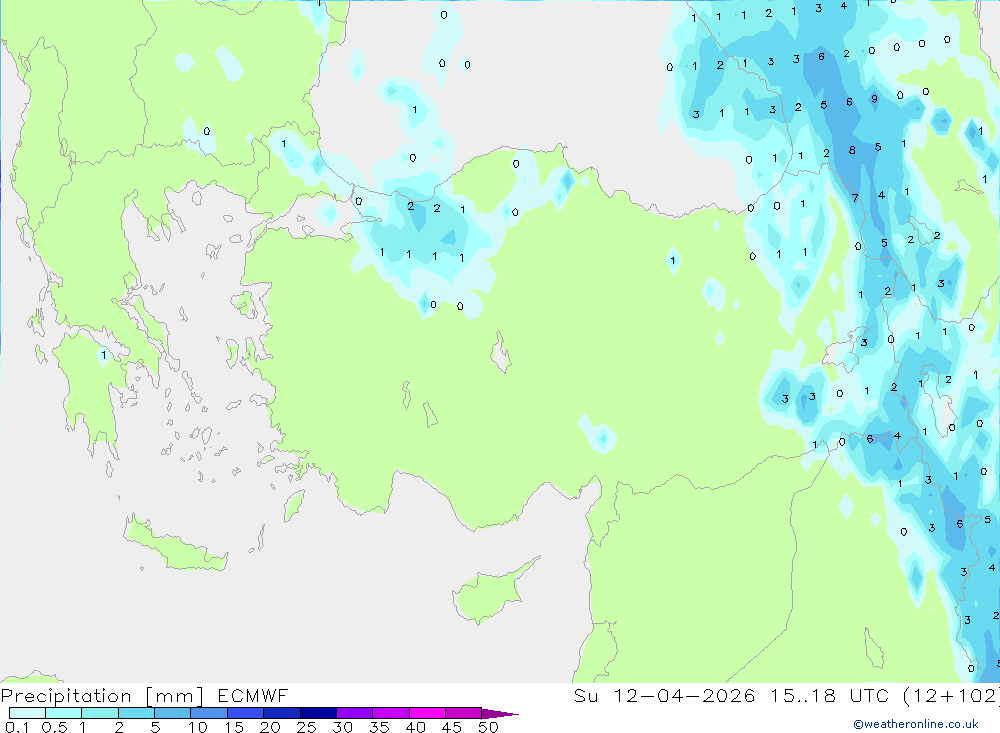
Task: Click the legend scale label '30'
Action: pyautogui.click(x=343, y=727)
